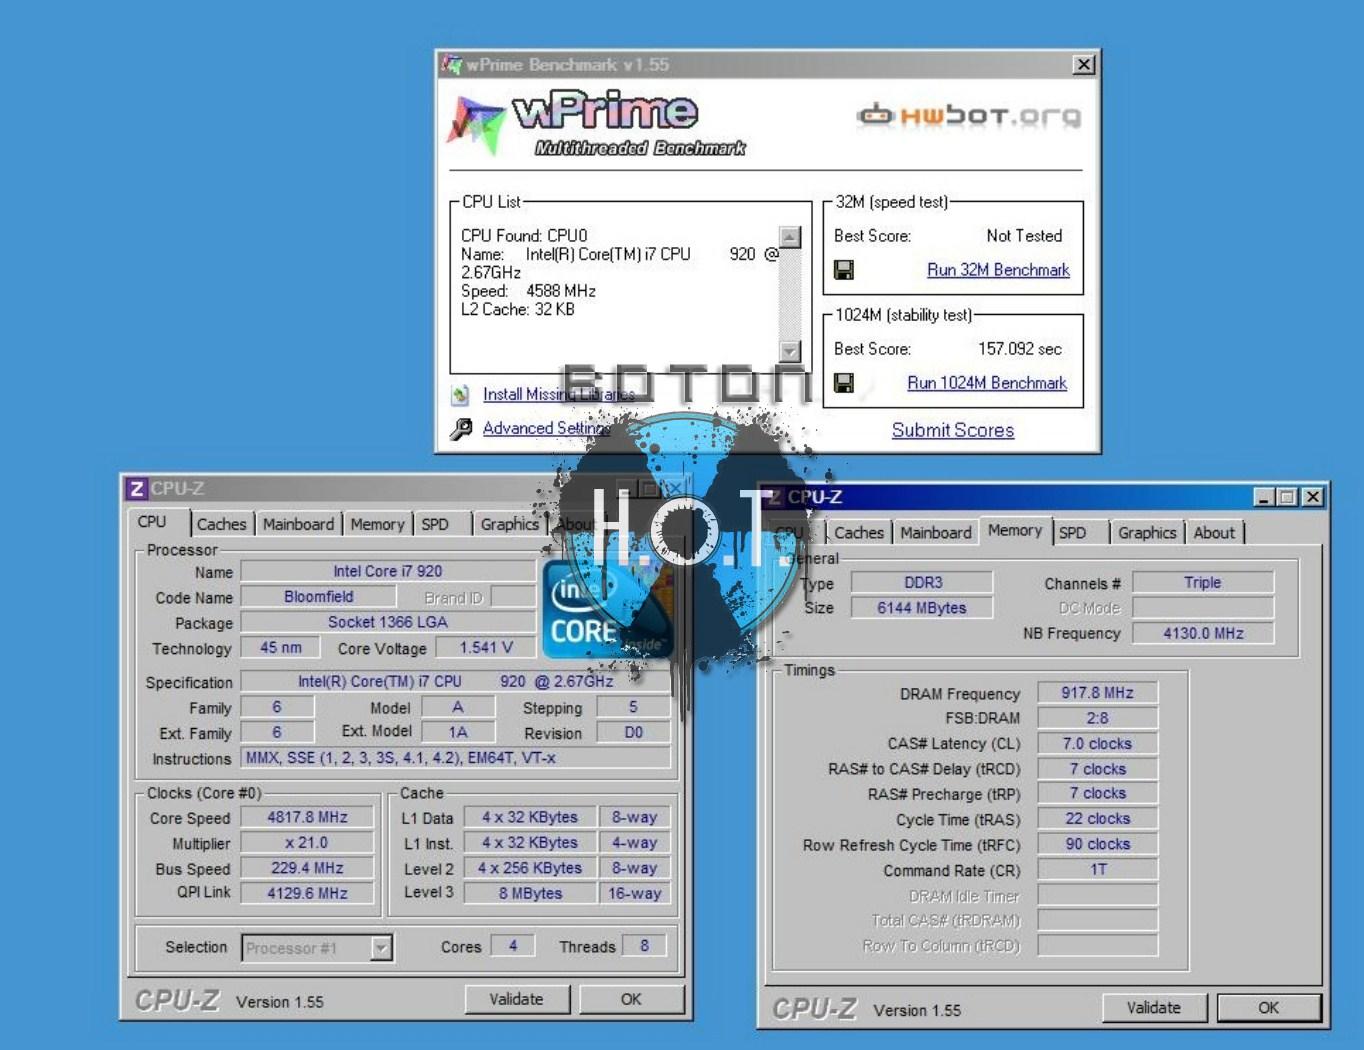
Task: Click the wPrime title bar icon
Action: 452,65
